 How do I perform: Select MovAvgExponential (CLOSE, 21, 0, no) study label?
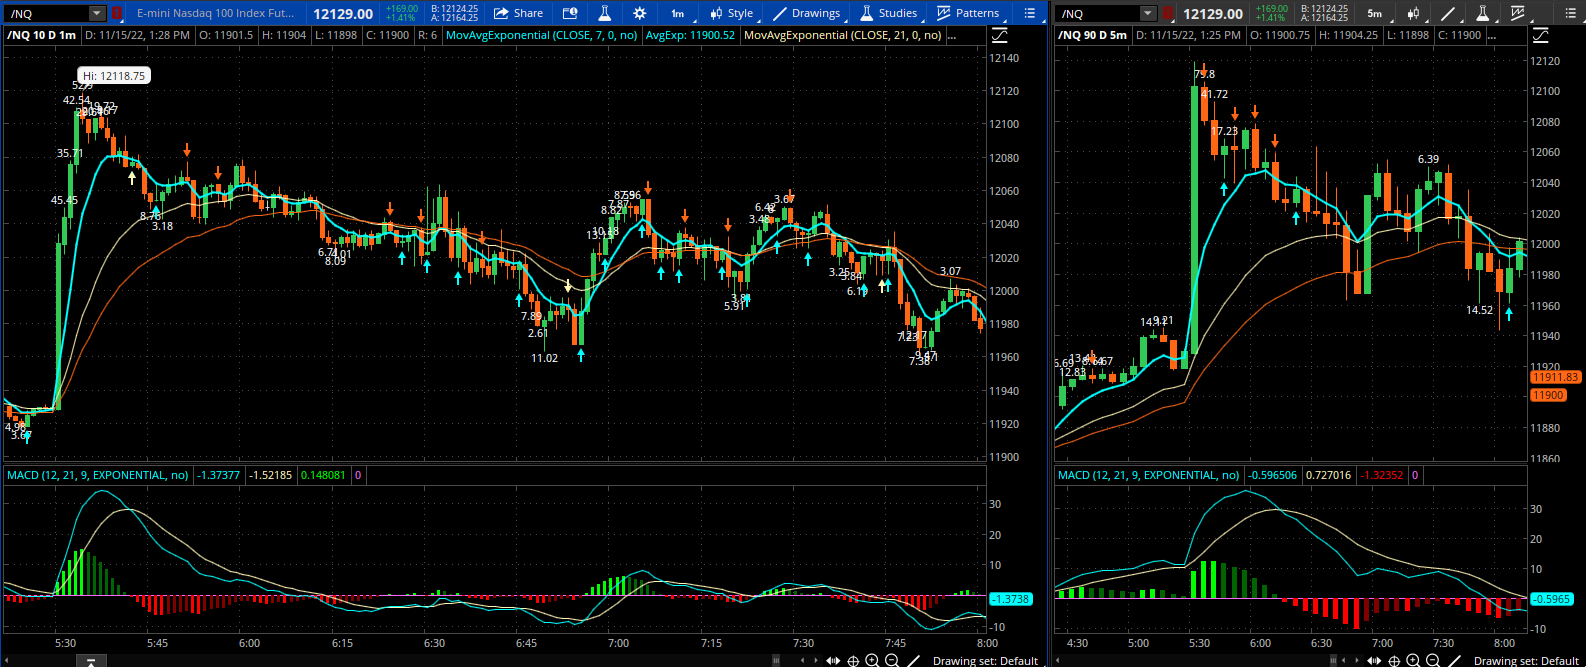(x=843, y=35)
